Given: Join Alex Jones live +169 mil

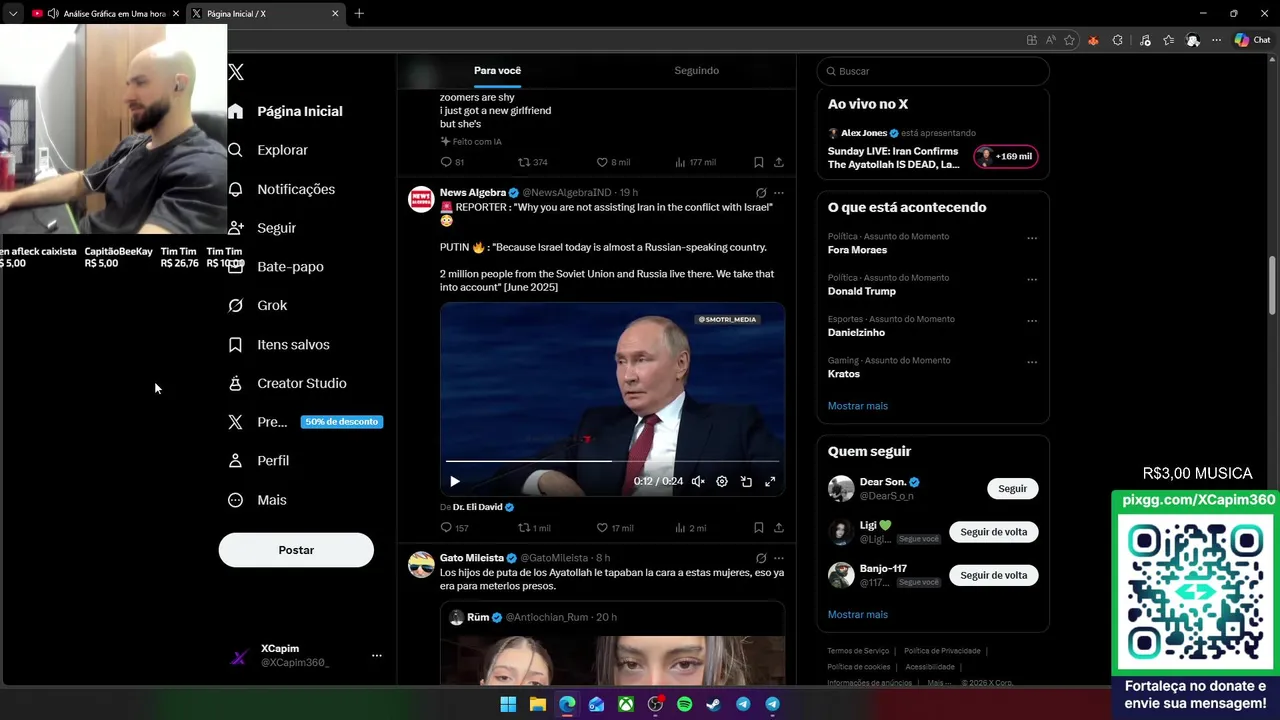Looking at the screenshot, I should (x=1006, y=157).
